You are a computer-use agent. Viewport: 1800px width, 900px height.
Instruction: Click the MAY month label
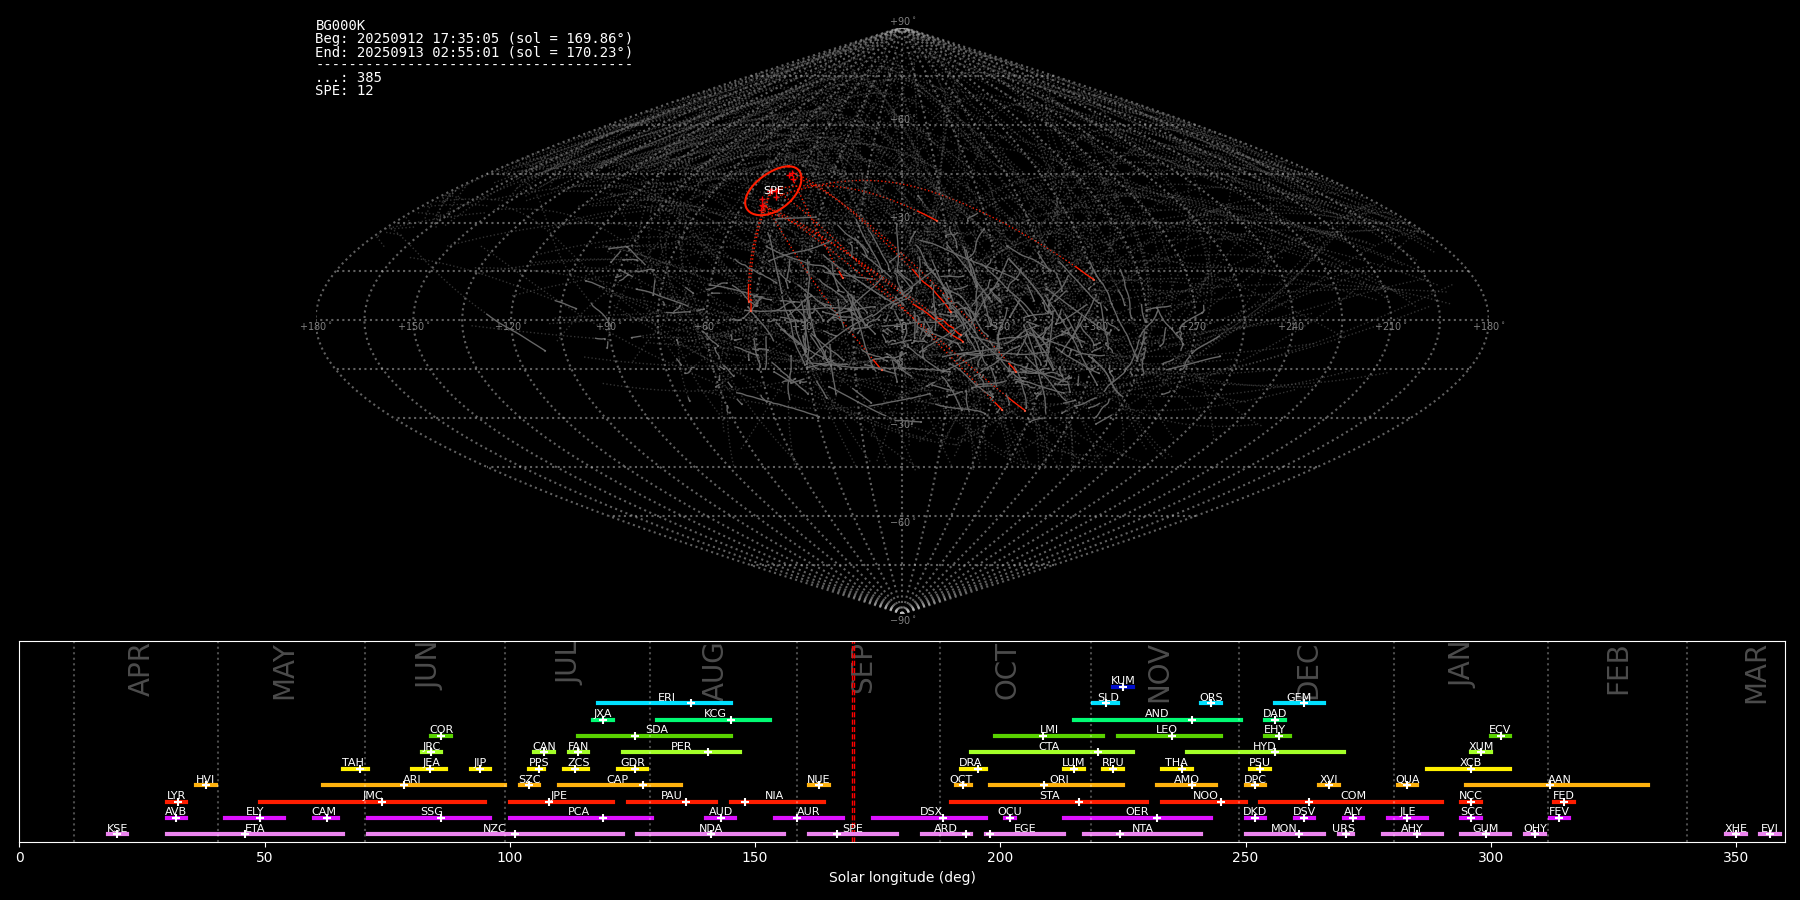284,673
